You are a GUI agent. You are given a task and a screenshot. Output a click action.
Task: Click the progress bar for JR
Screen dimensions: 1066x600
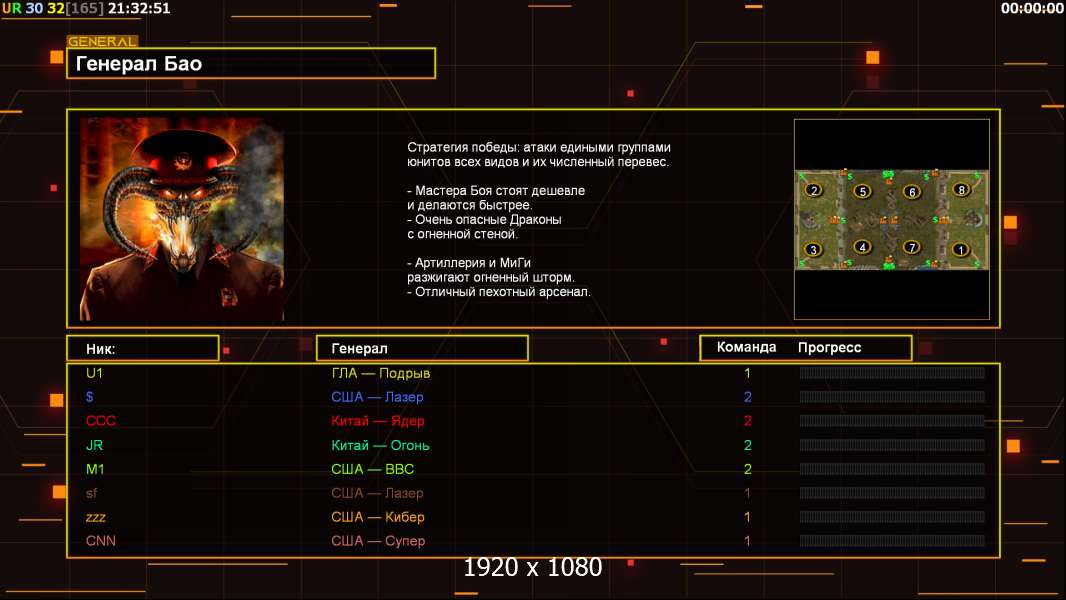[892, 445]
